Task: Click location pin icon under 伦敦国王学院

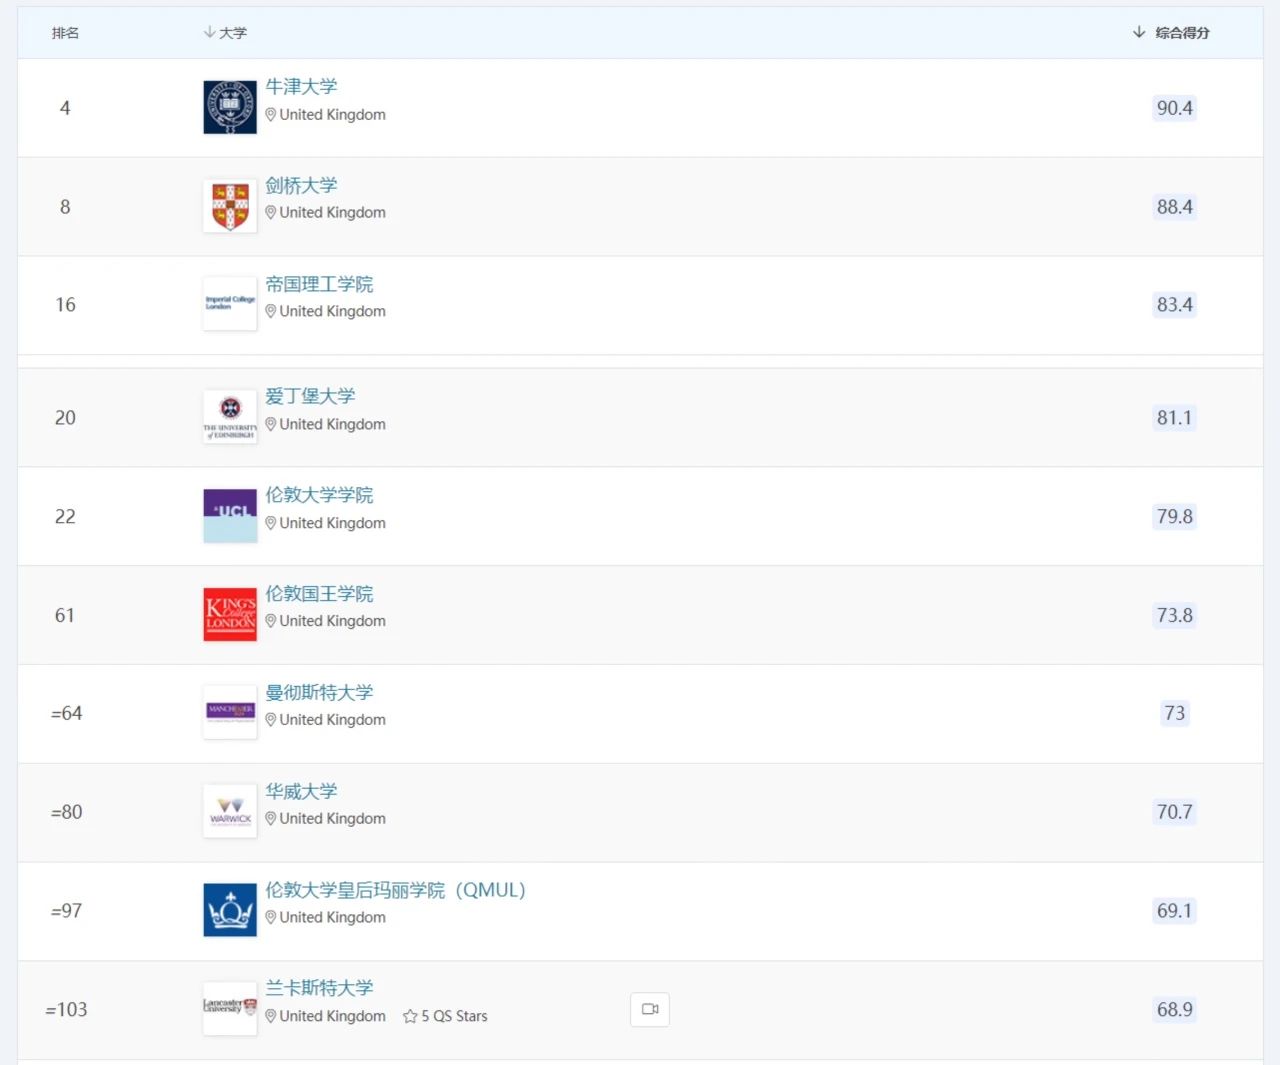Action: pyautogui.click(x=270, y=621)
